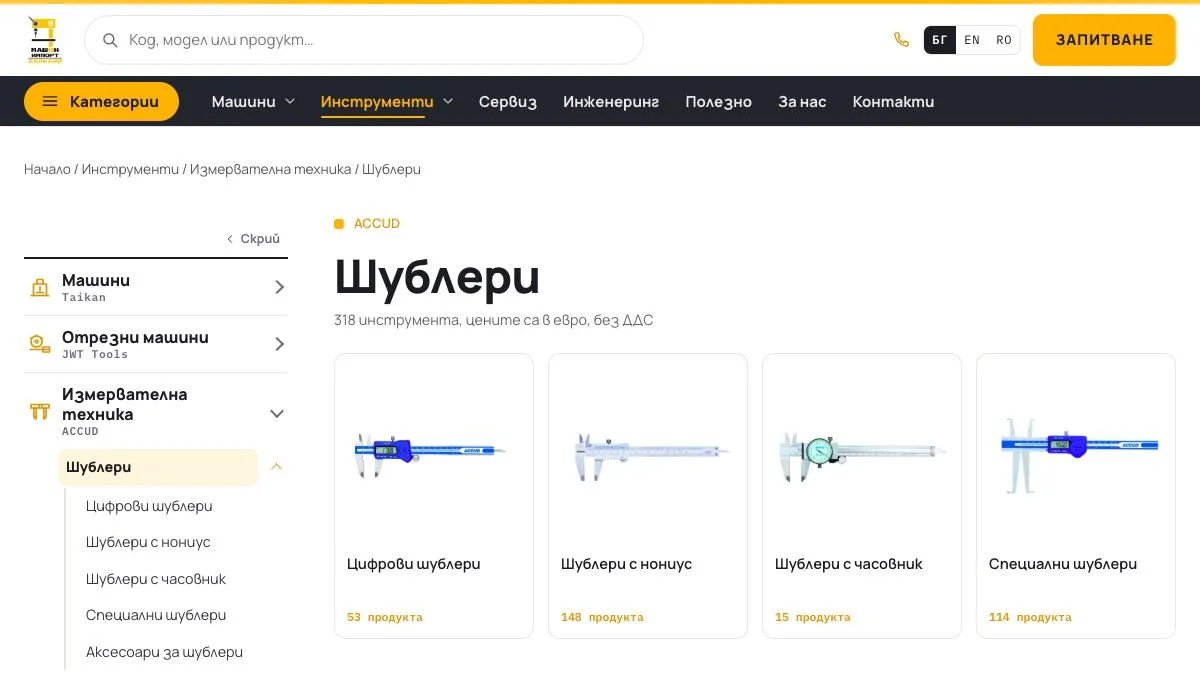Select Цифрови шублери in sidebar
The image size is (1200, 673).
pyautogui.click(x=149, y=506)
